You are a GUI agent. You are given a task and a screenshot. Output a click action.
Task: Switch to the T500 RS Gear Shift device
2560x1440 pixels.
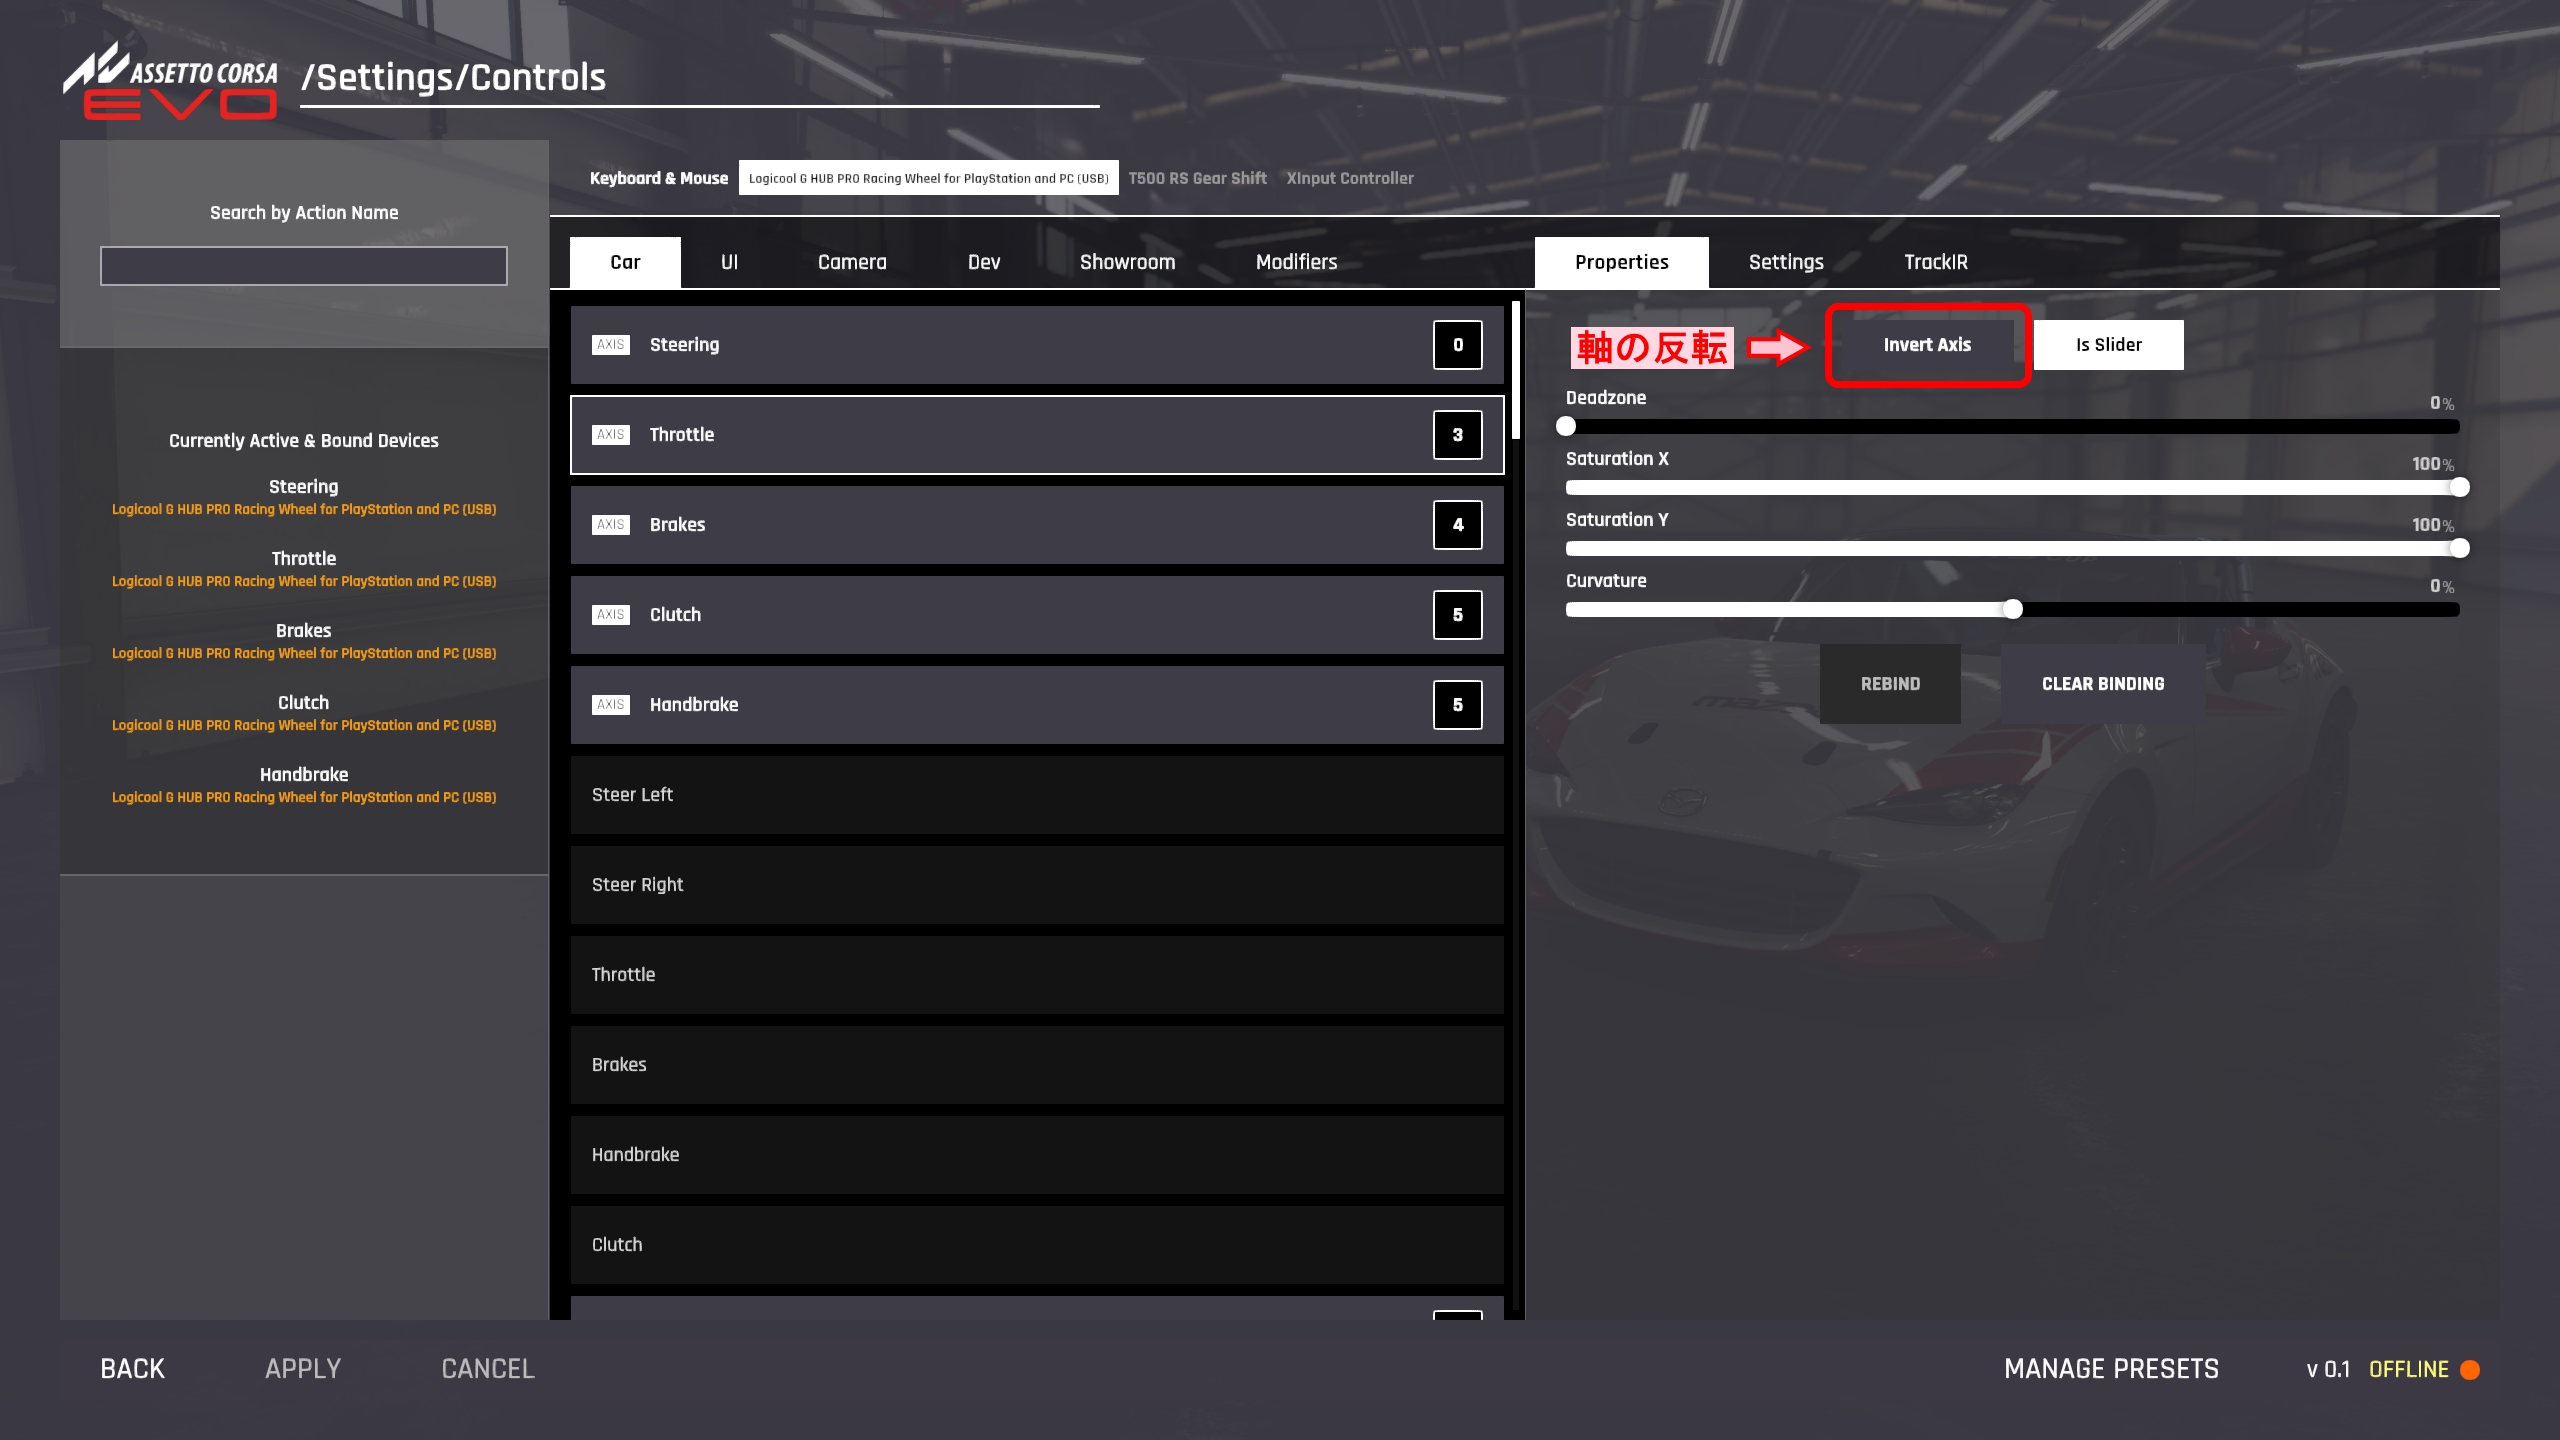(x=1197, y=178)
